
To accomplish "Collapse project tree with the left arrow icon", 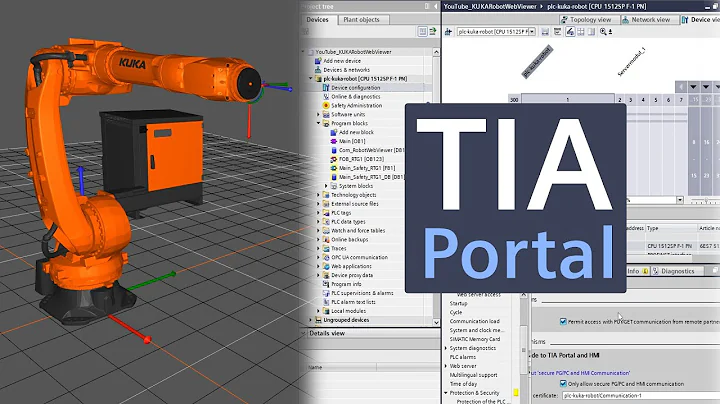I will point(435,6).
